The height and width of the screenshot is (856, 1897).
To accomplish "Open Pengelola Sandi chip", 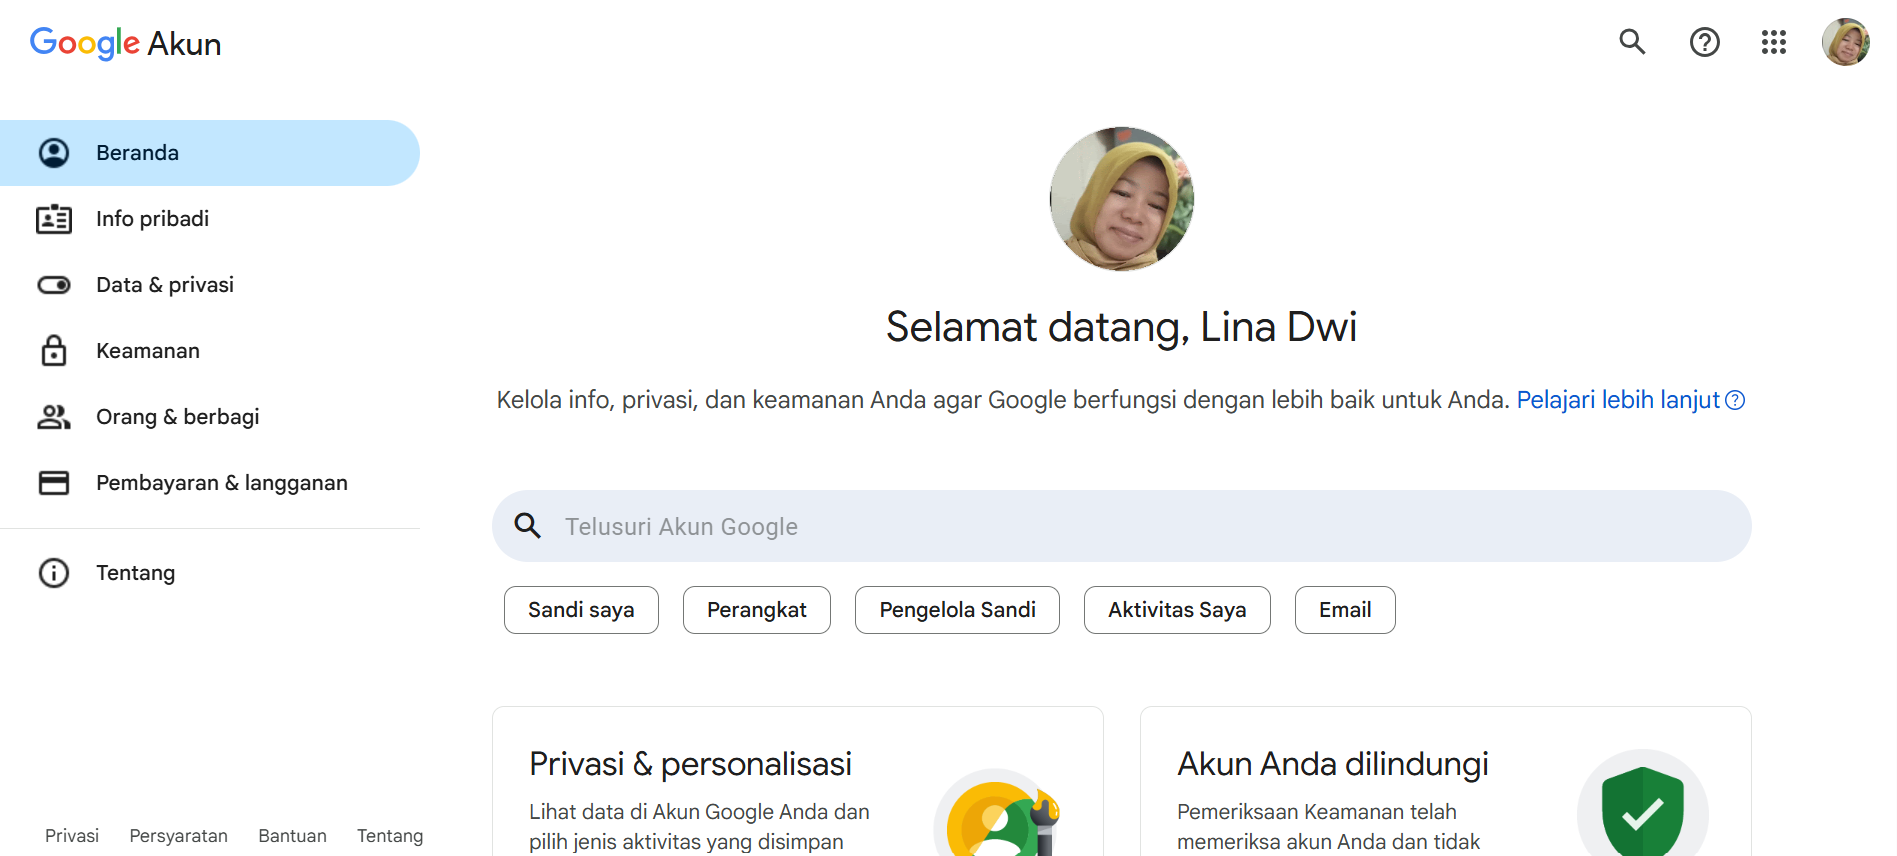I will pyautogui.click(x=957, y=610).
